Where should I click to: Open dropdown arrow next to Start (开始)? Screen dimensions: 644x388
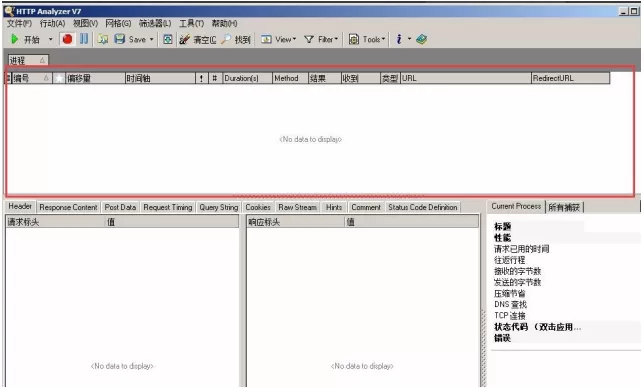[x=51, y=39]
